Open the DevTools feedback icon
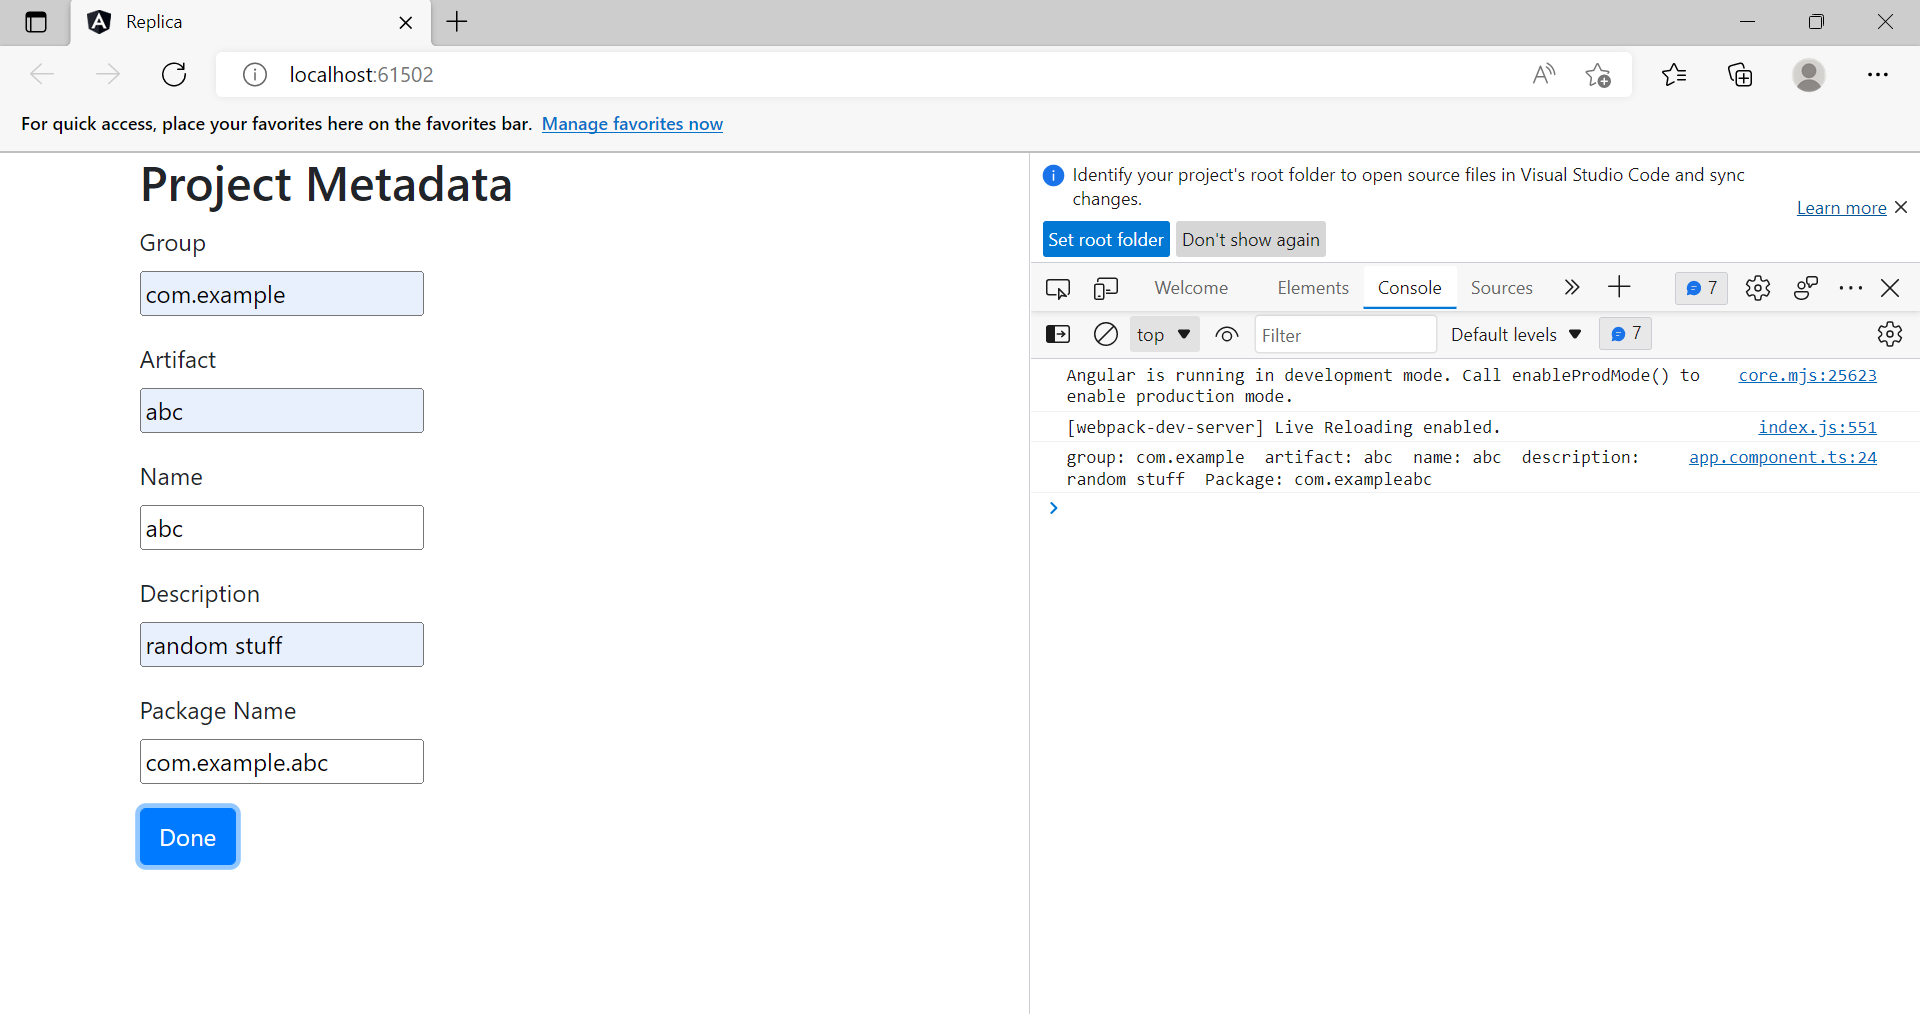 click(x=1806, y=288)
